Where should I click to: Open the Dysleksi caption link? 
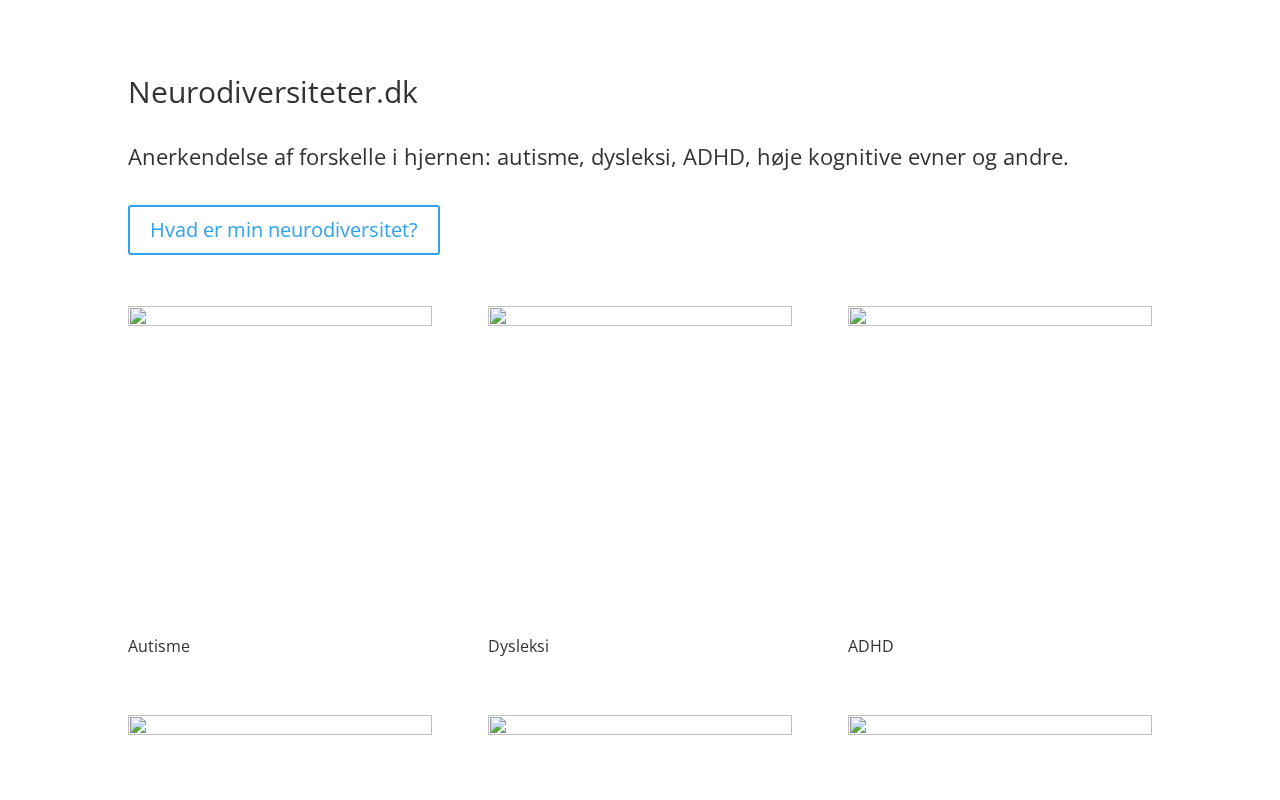click(518, 646)
